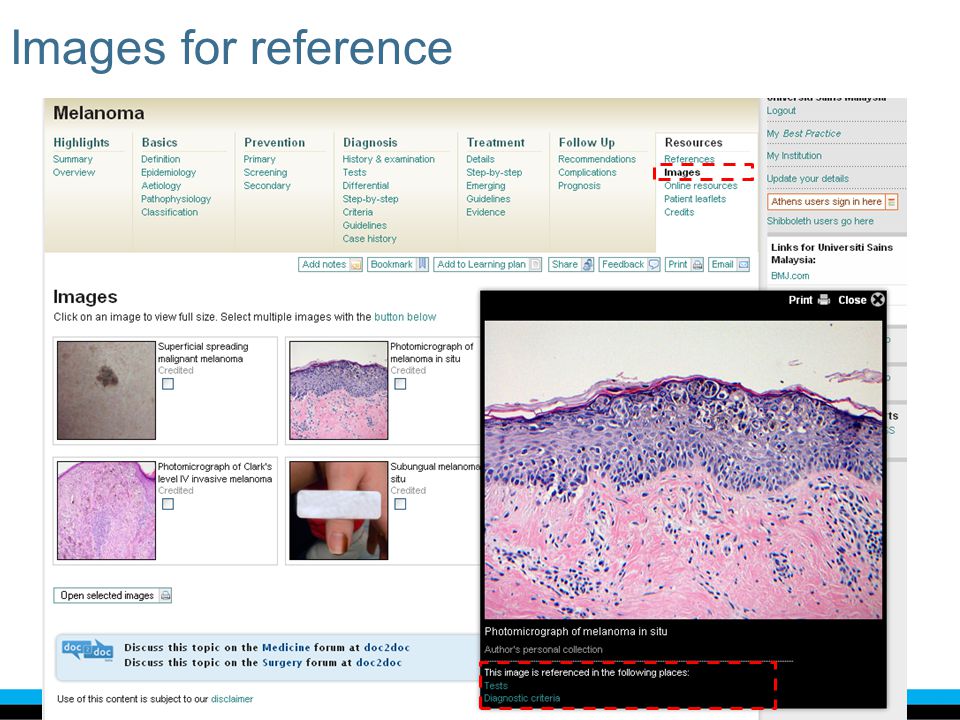The height and width of the screenshot is (720, 960).
Task: Open the Aetiology link
Action: (161, 186)
